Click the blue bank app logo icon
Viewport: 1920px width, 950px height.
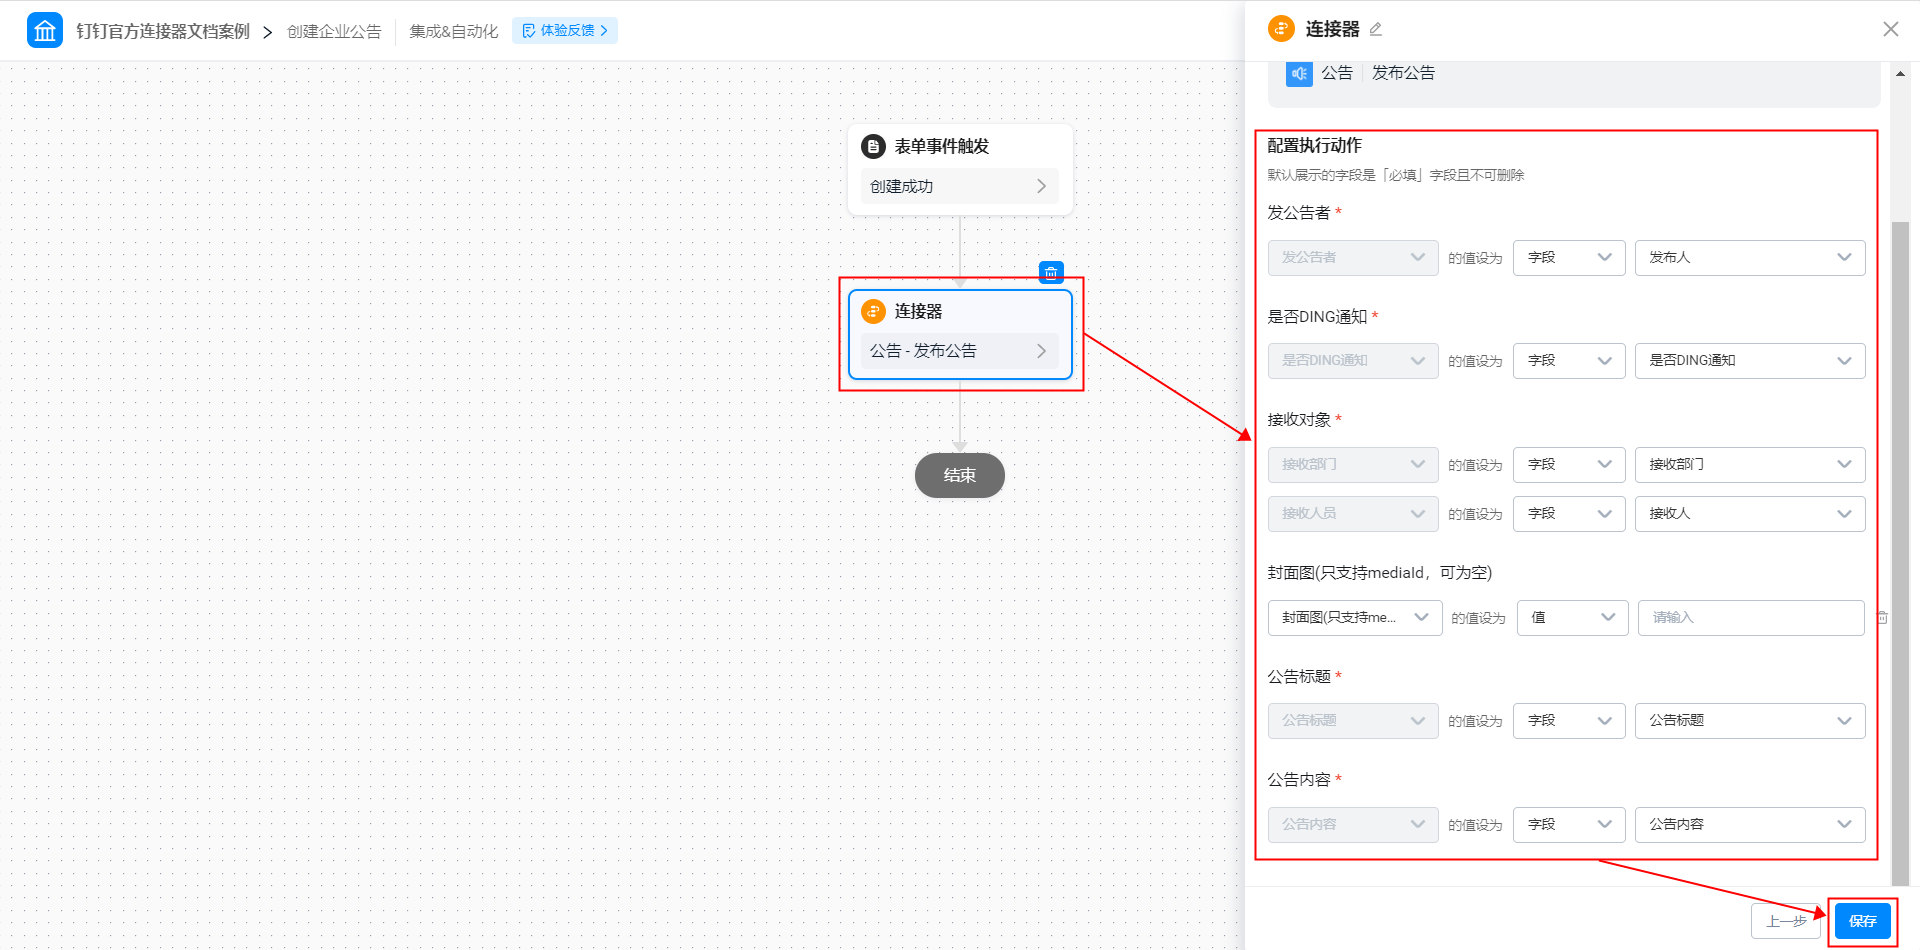[x=45, y=31]
